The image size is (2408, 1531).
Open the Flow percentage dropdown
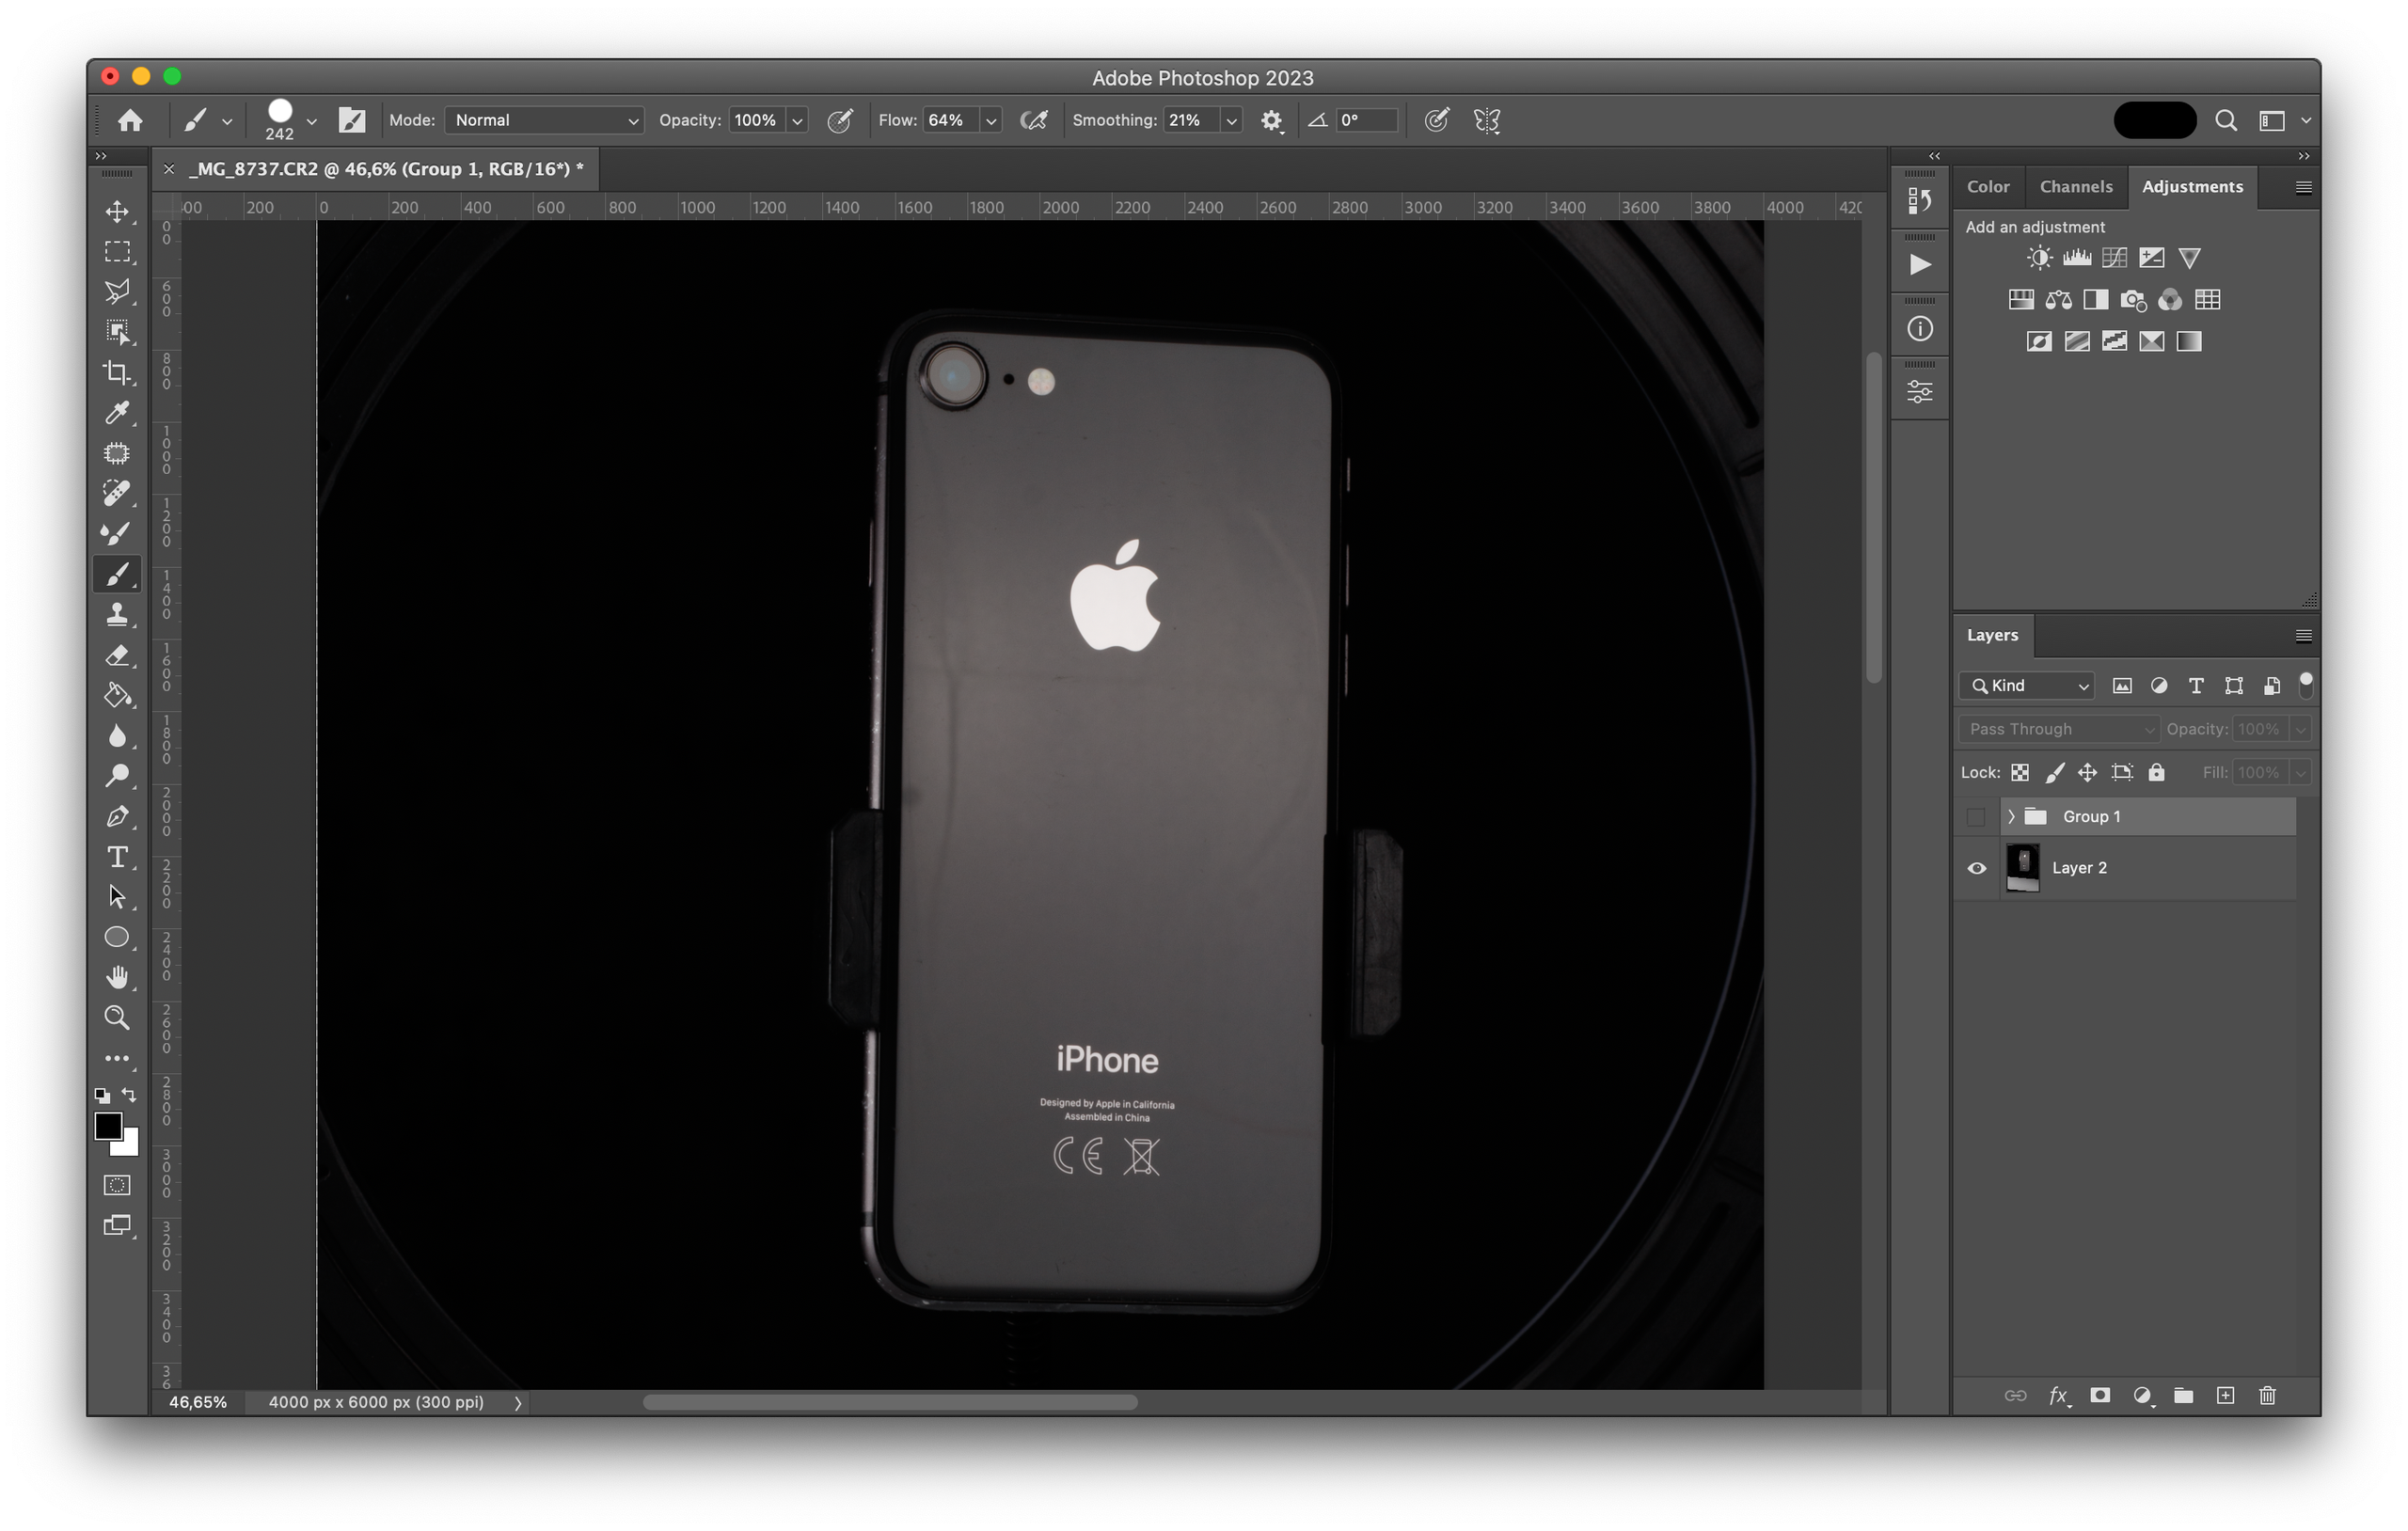pyautogui.click(x=991, y=120)
